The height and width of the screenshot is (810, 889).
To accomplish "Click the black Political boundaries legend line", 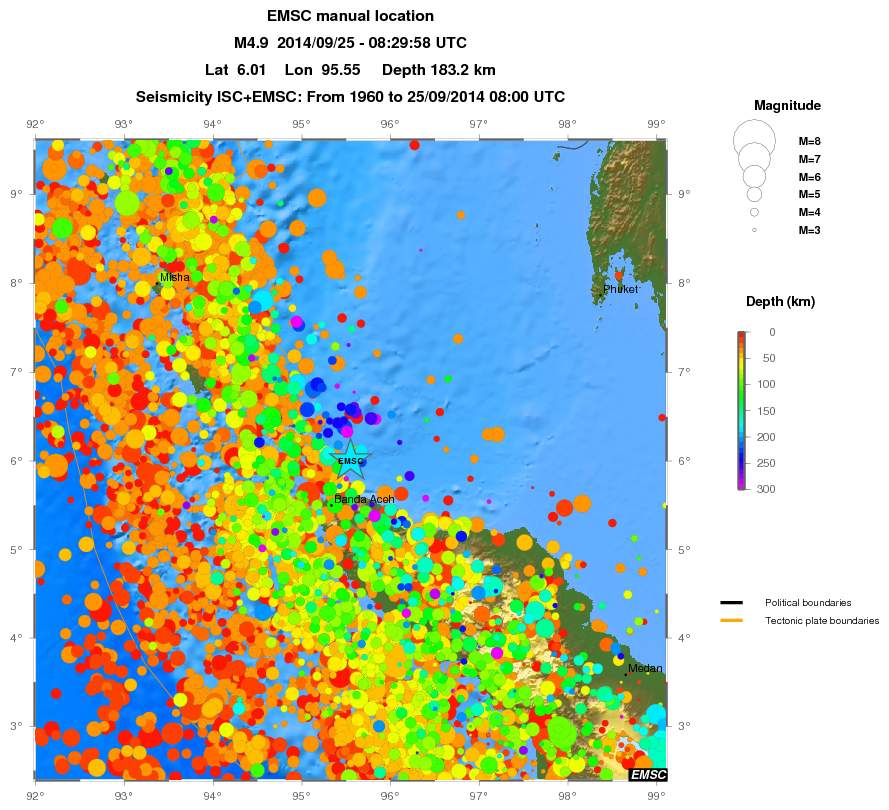I will coord(731,603).
